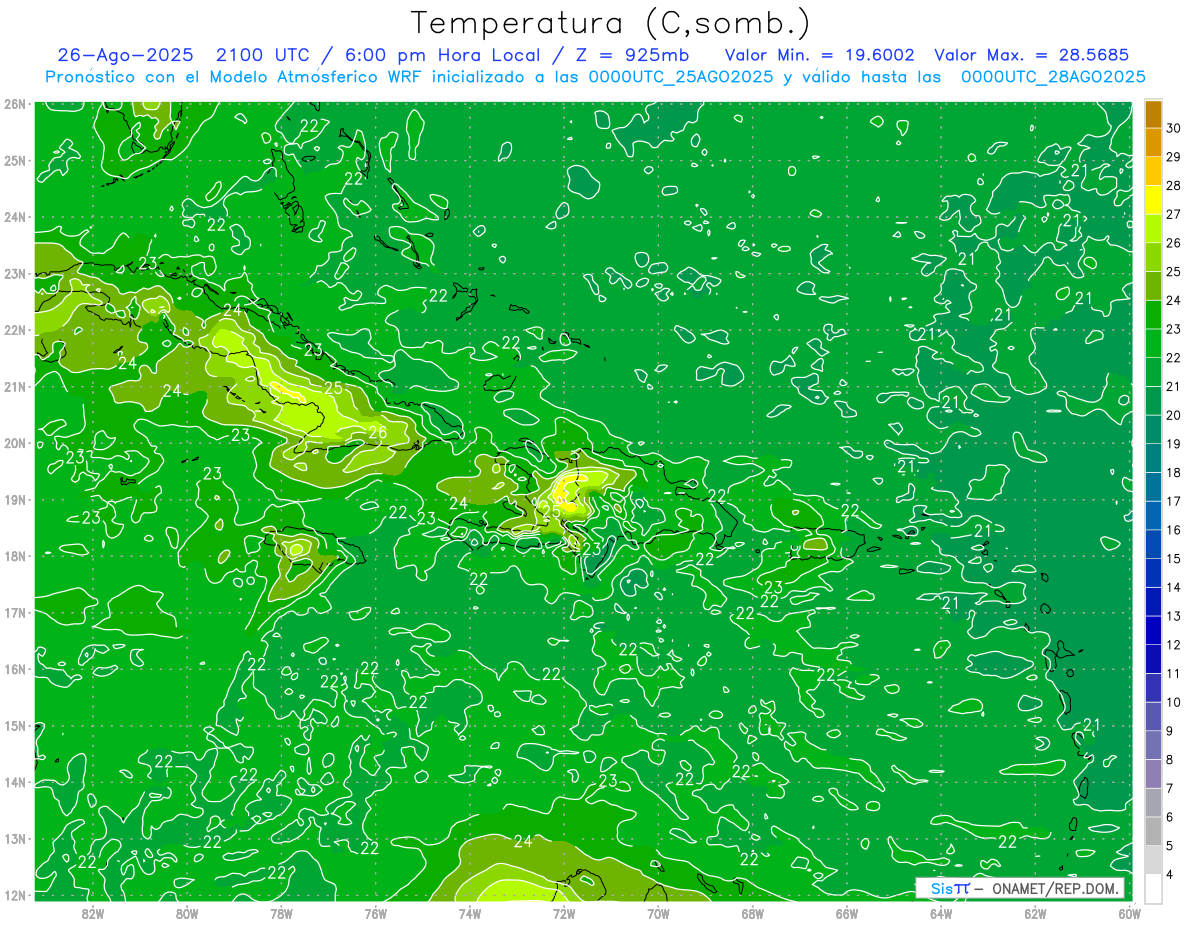Click the "78W" longitude axis label
The image size is (1200, 927).
281,913
